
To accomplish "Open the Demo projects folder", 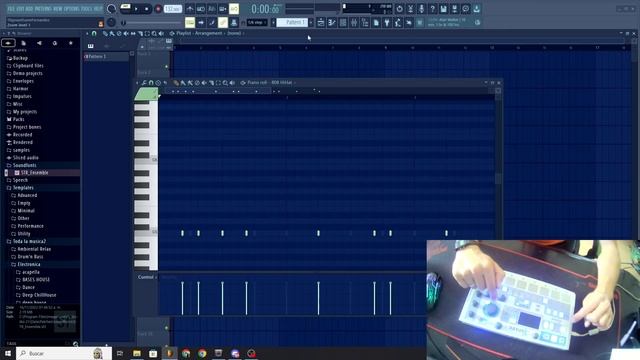I will pos(27,73).
